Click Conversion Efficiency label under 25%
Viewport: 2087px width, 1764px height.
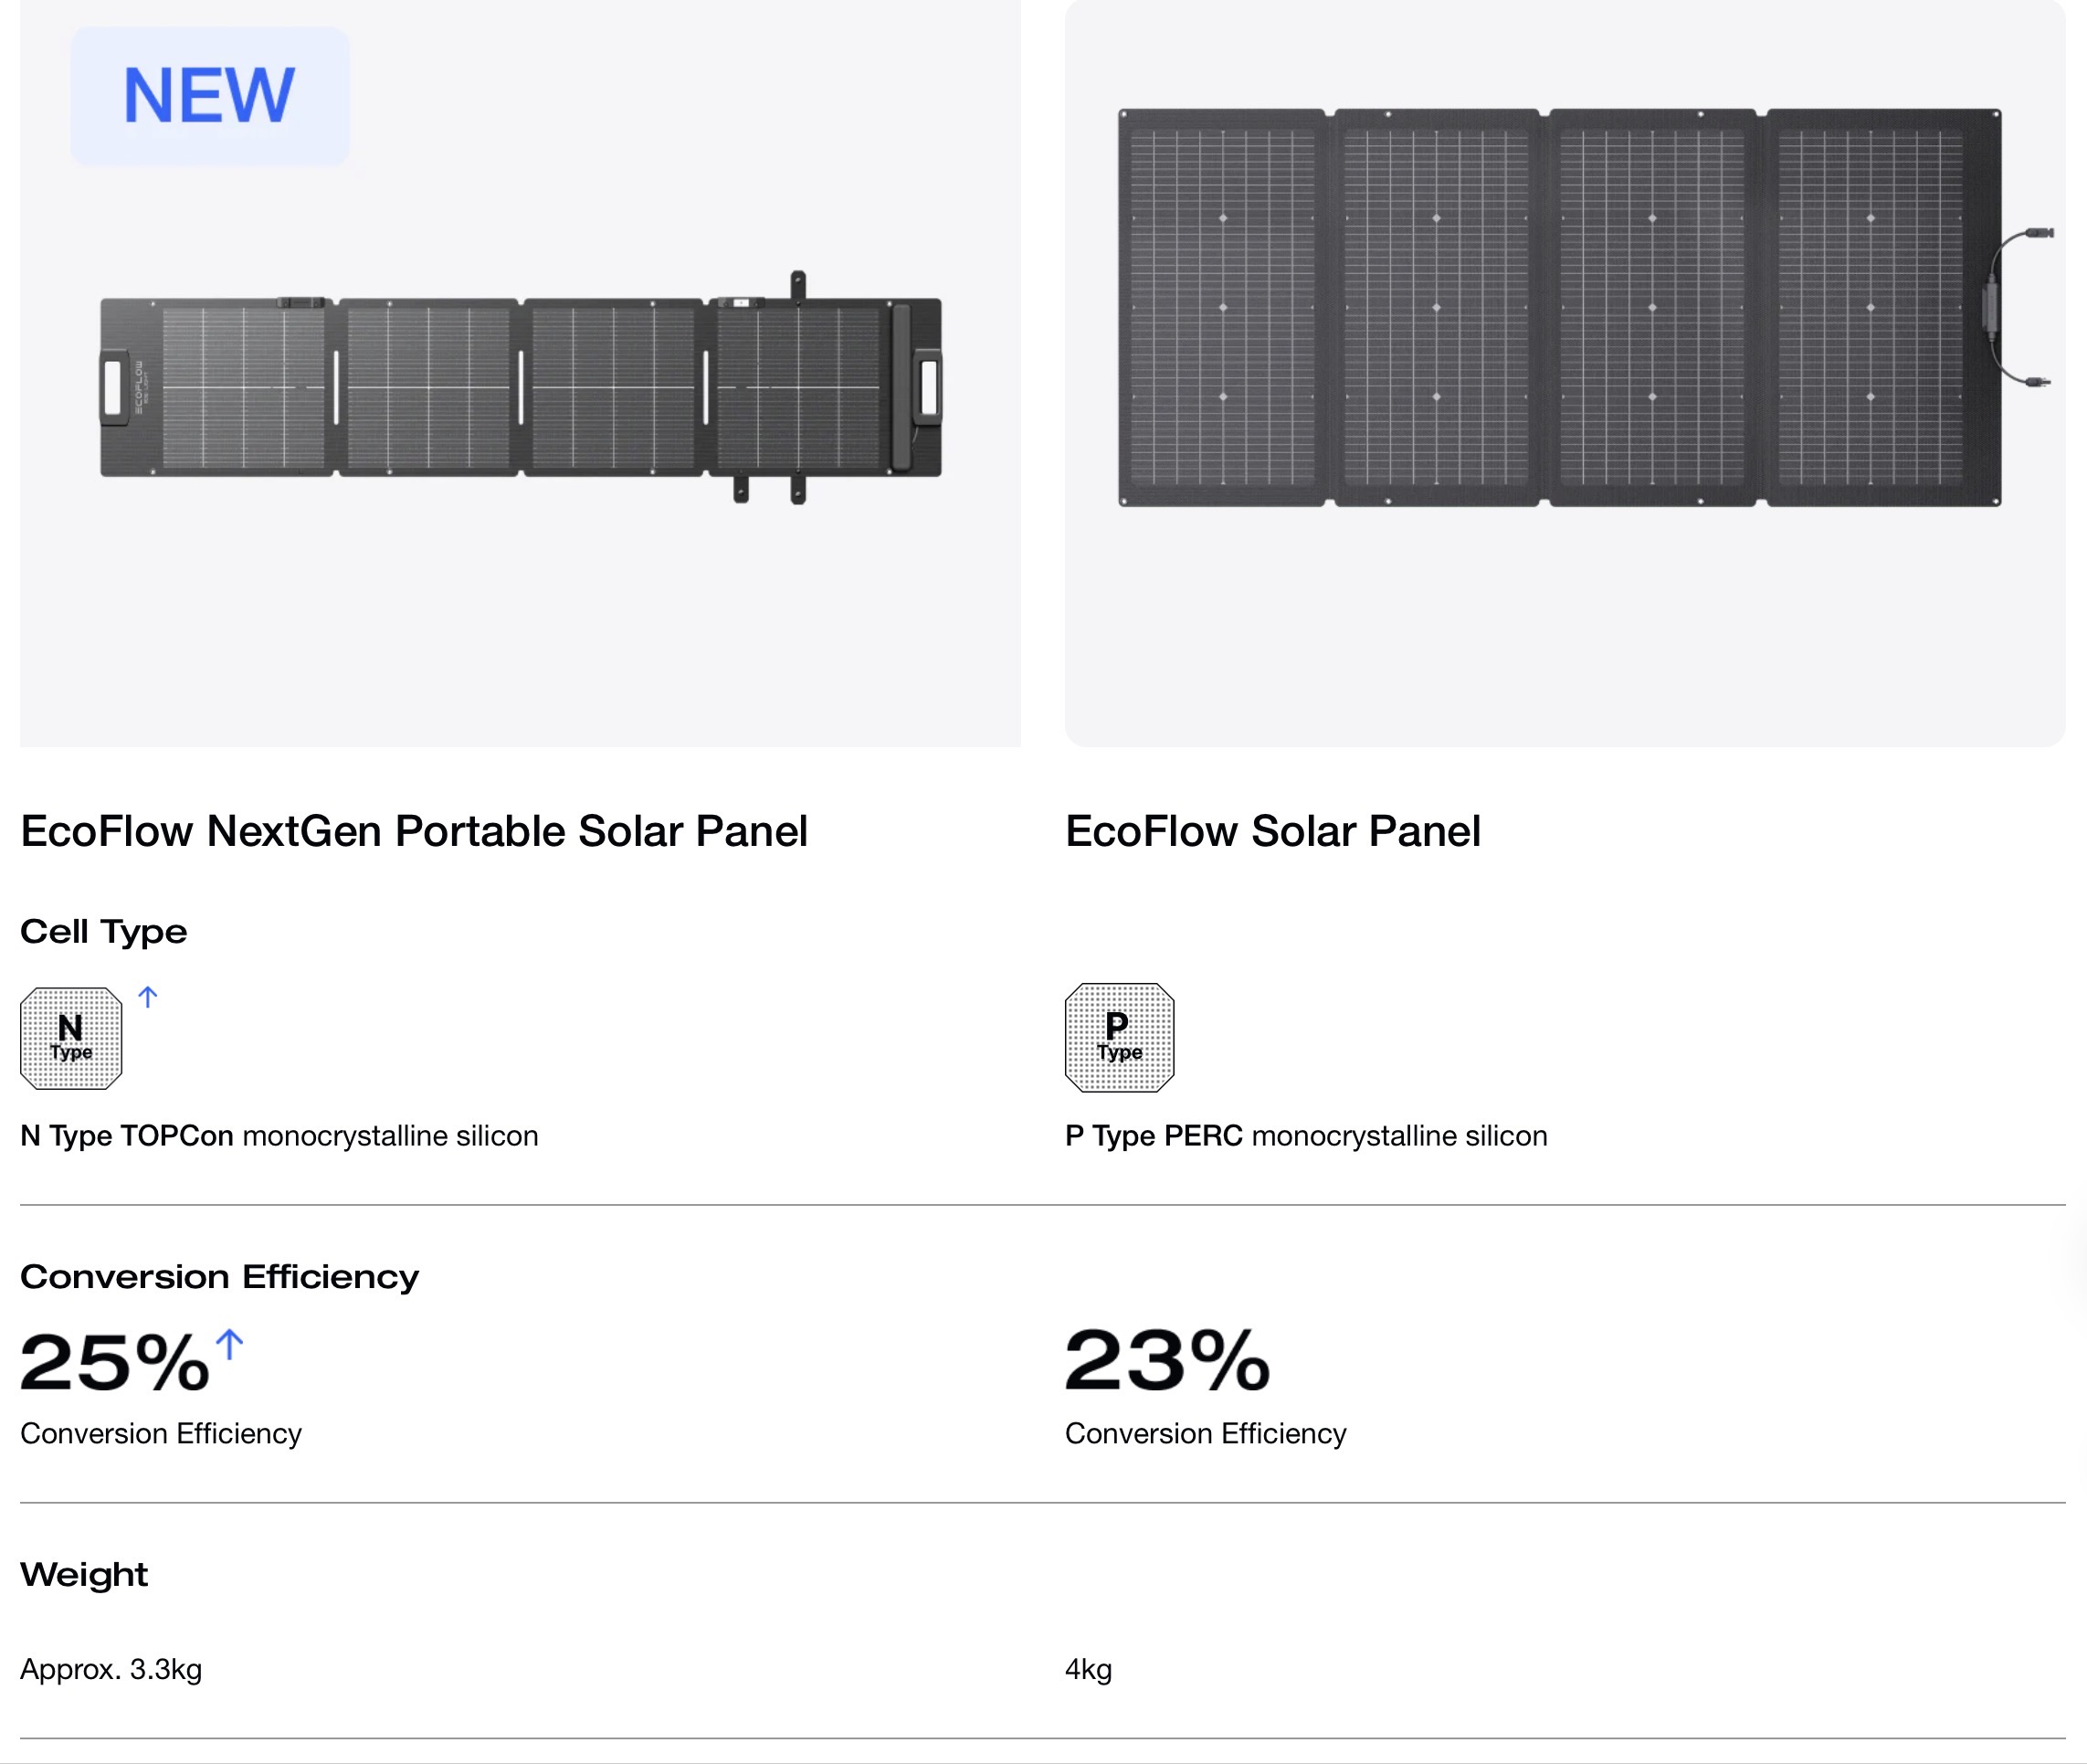pyautogui.click(x=161, y=1434)
